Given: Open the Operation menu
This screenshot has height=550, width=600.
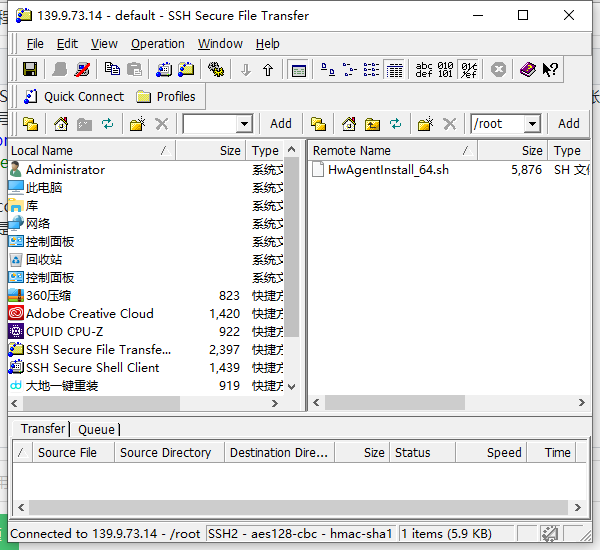Looking at the screenshot, I should coord(158,44).
